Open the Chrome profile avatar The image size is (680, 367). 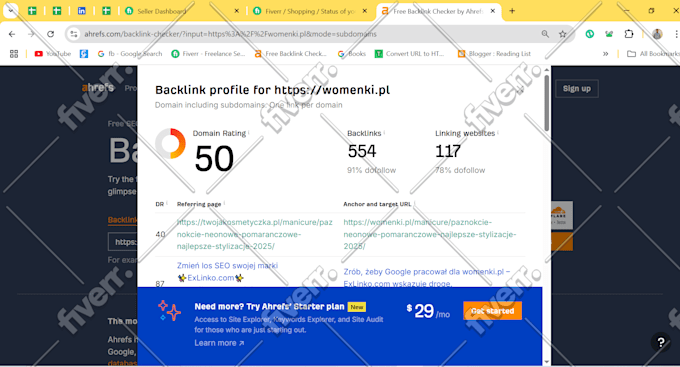(x=657, y=34)
